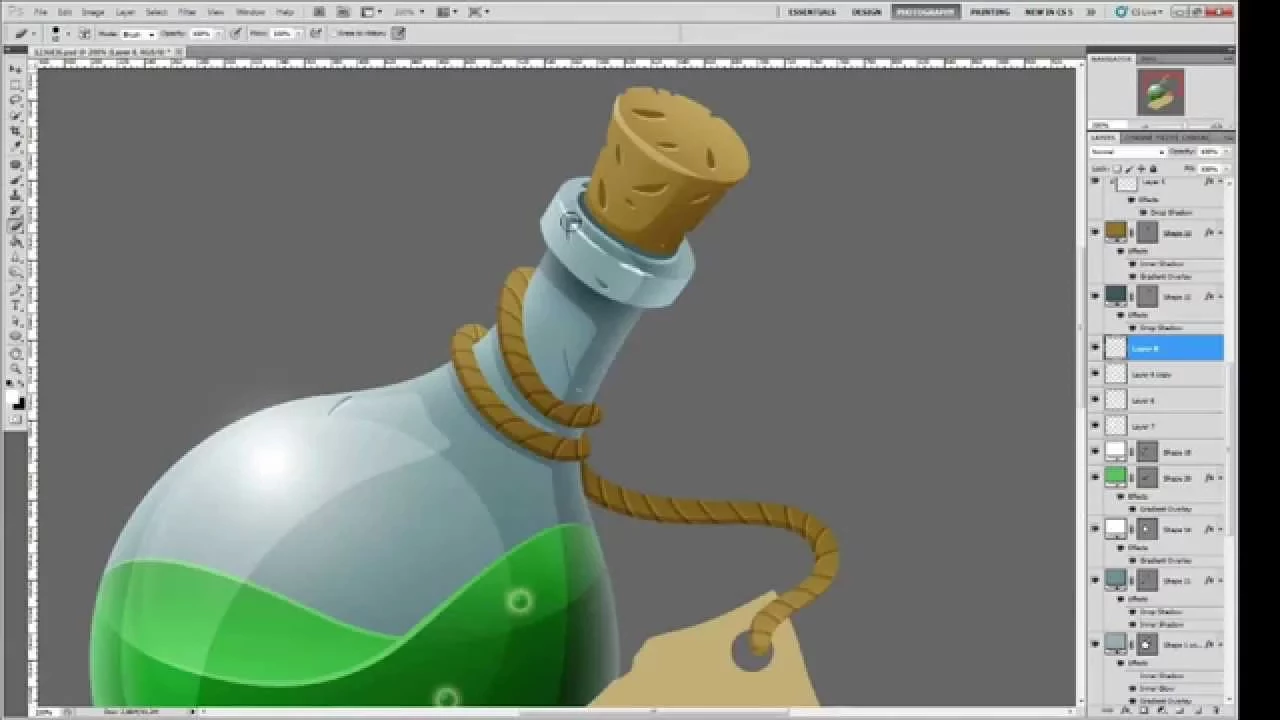Select the Clone Stamp tool

coord(15,195)
